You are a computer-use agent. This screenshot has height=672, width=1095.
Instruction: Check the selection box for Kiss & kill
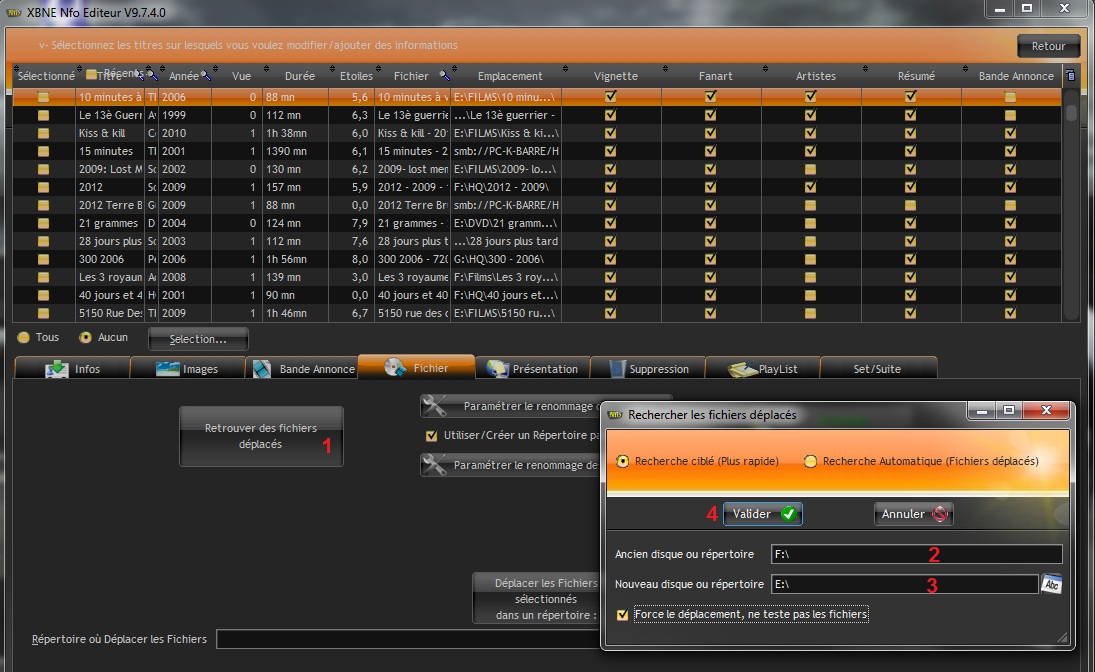43,133
